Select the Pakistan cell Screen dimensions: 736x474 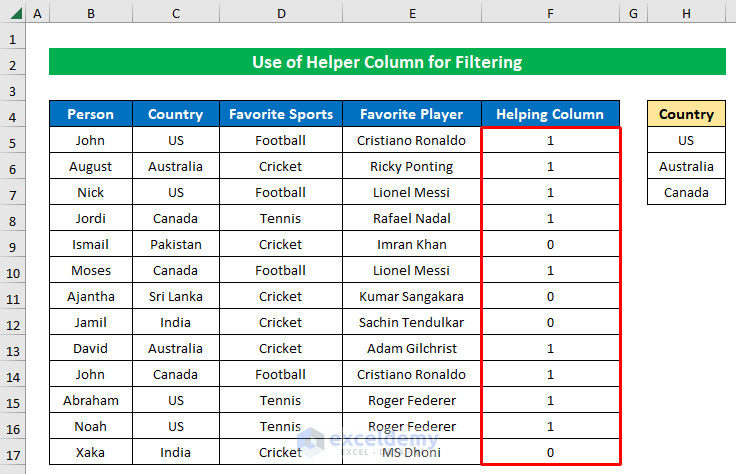coord(175,244)
